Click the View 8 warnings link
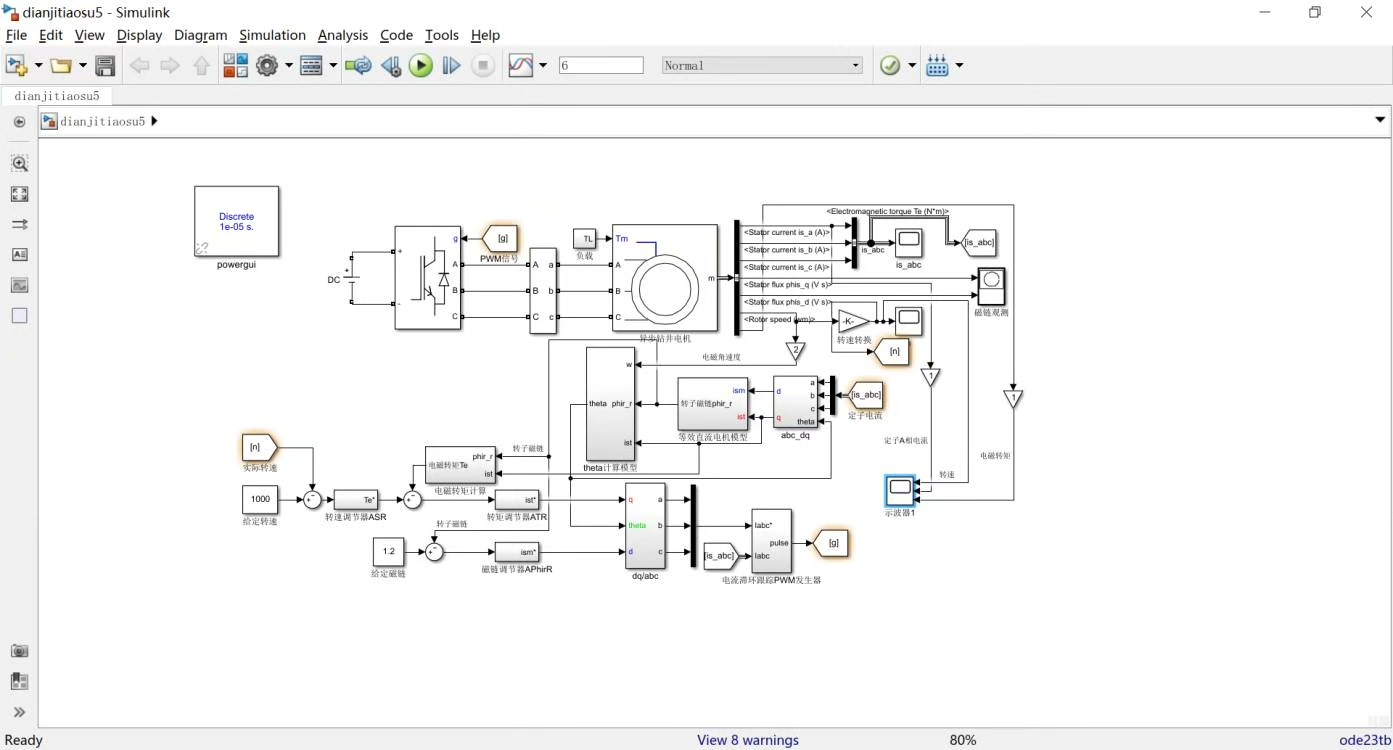1393x750 pixels. pyautogui.click(x=748, y=740)
